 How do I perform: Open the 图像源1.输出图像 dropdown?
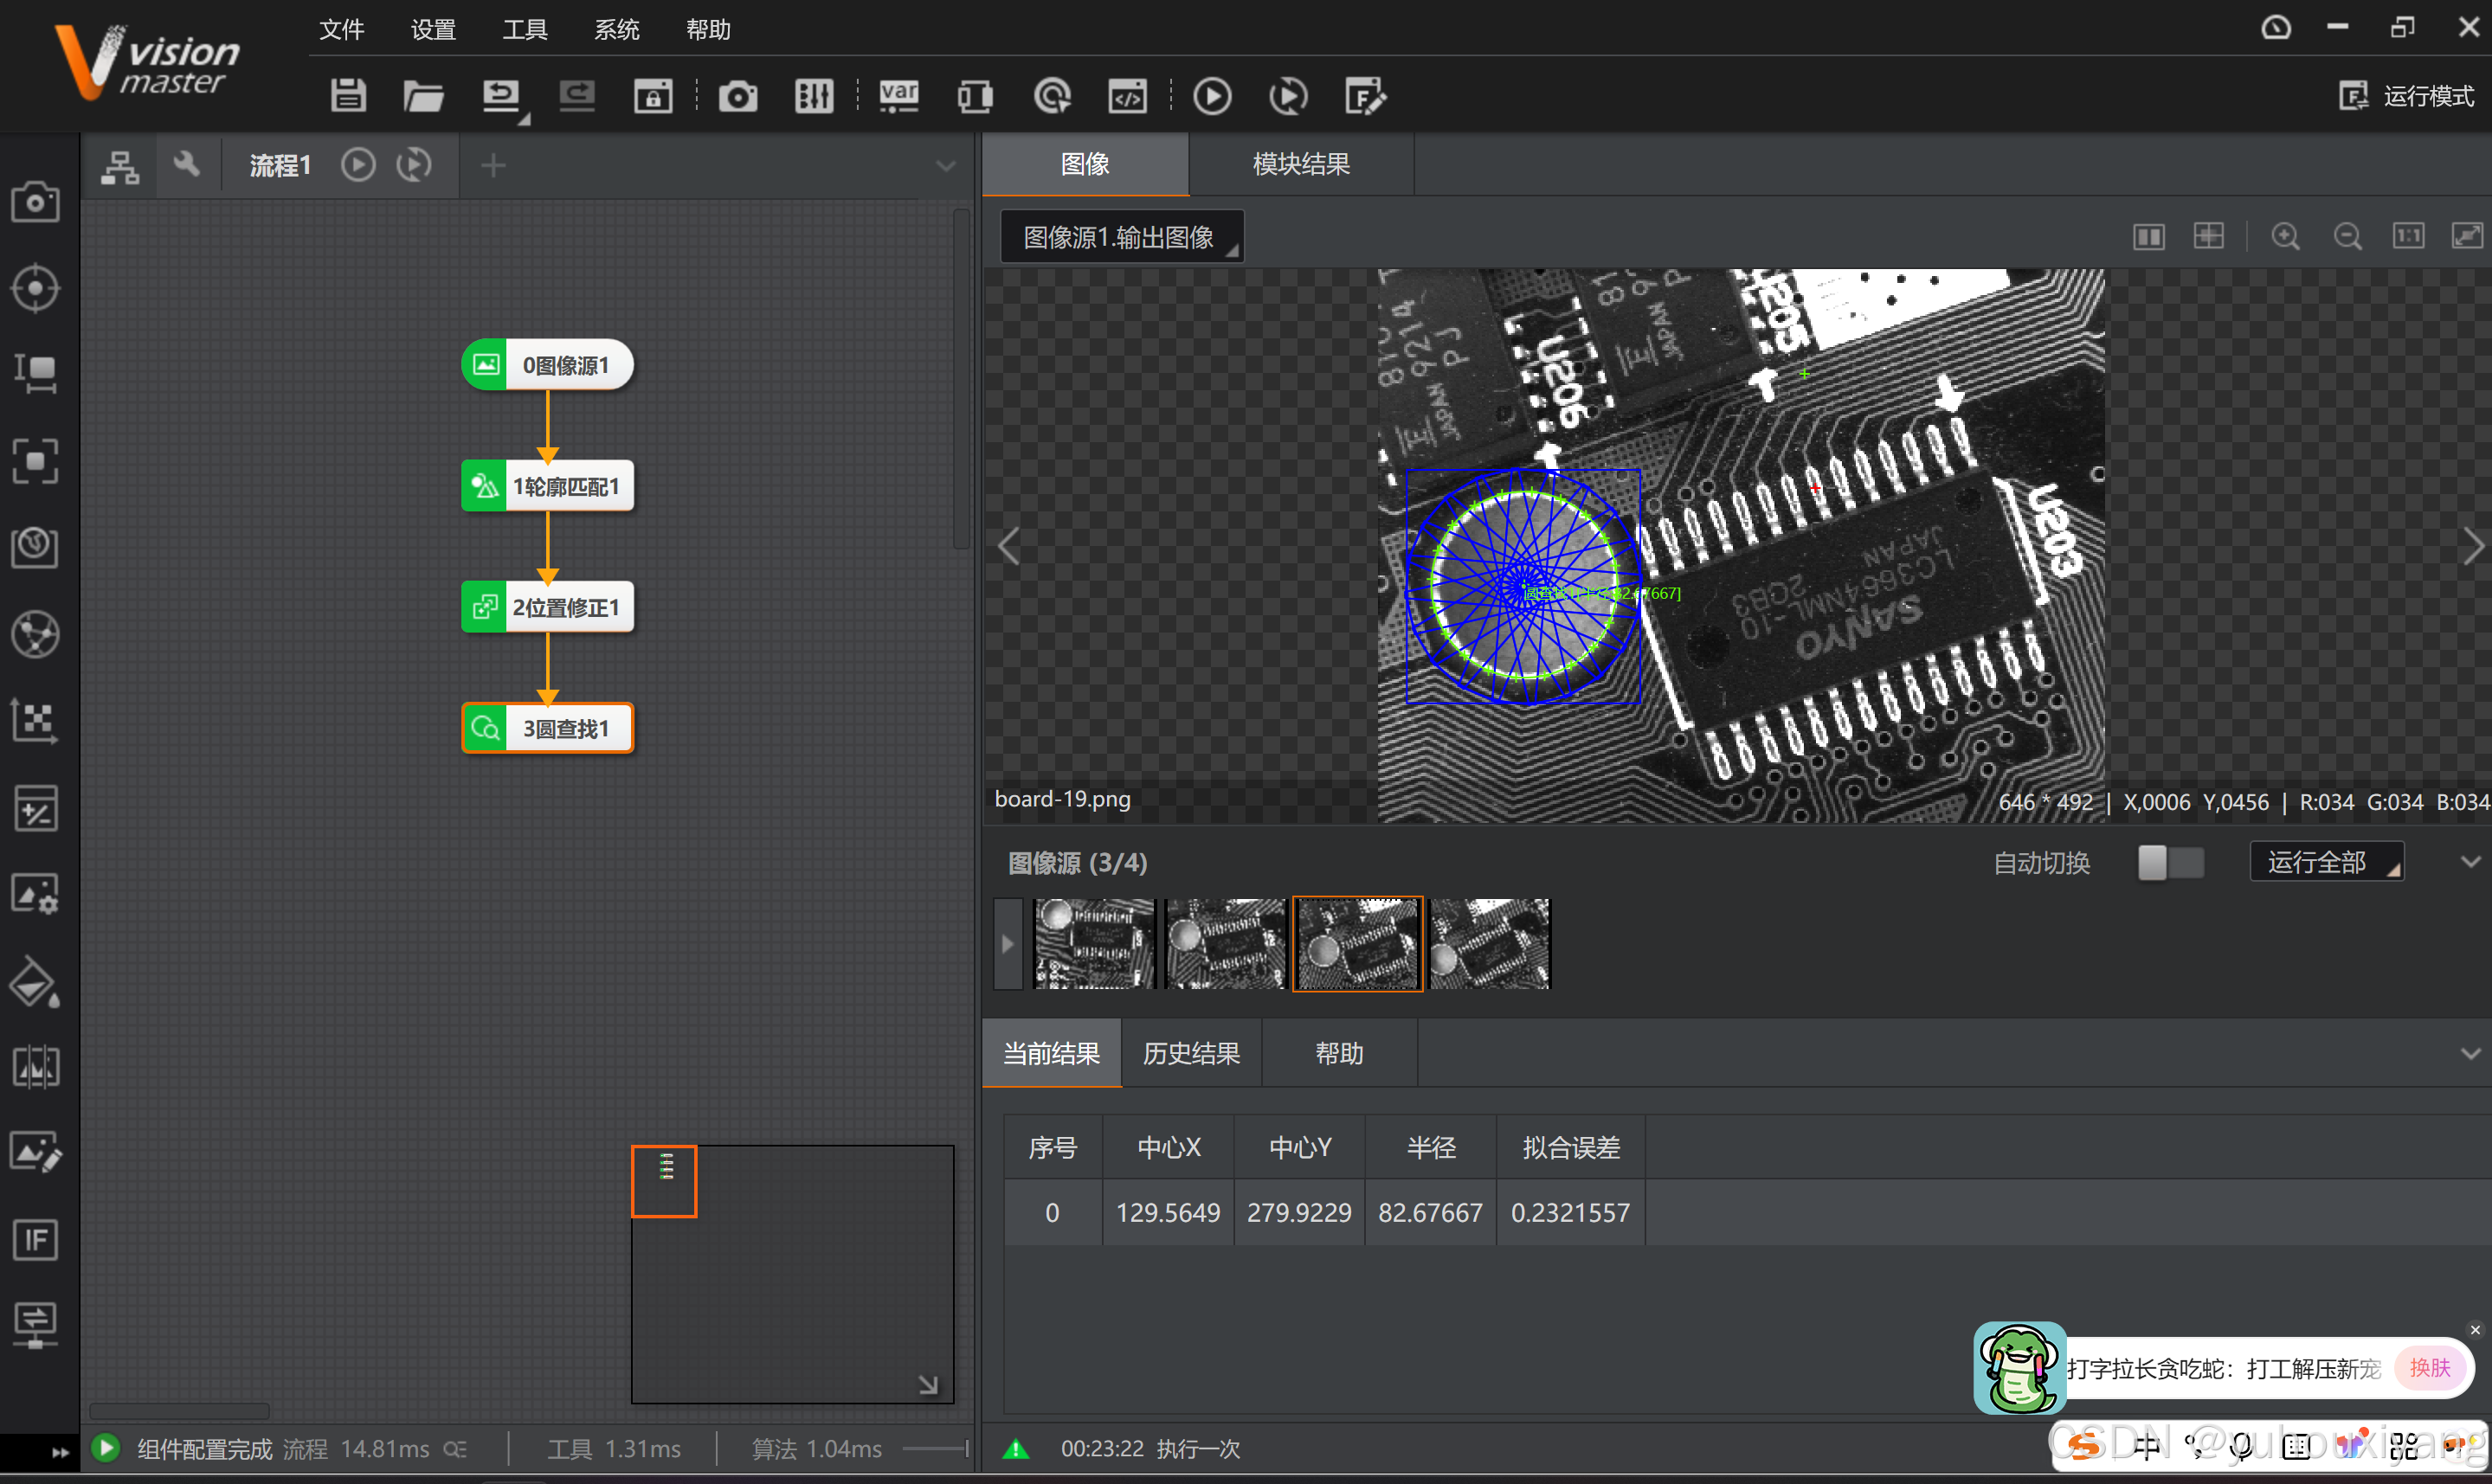pyautogui.click(x=1121, y=237)
